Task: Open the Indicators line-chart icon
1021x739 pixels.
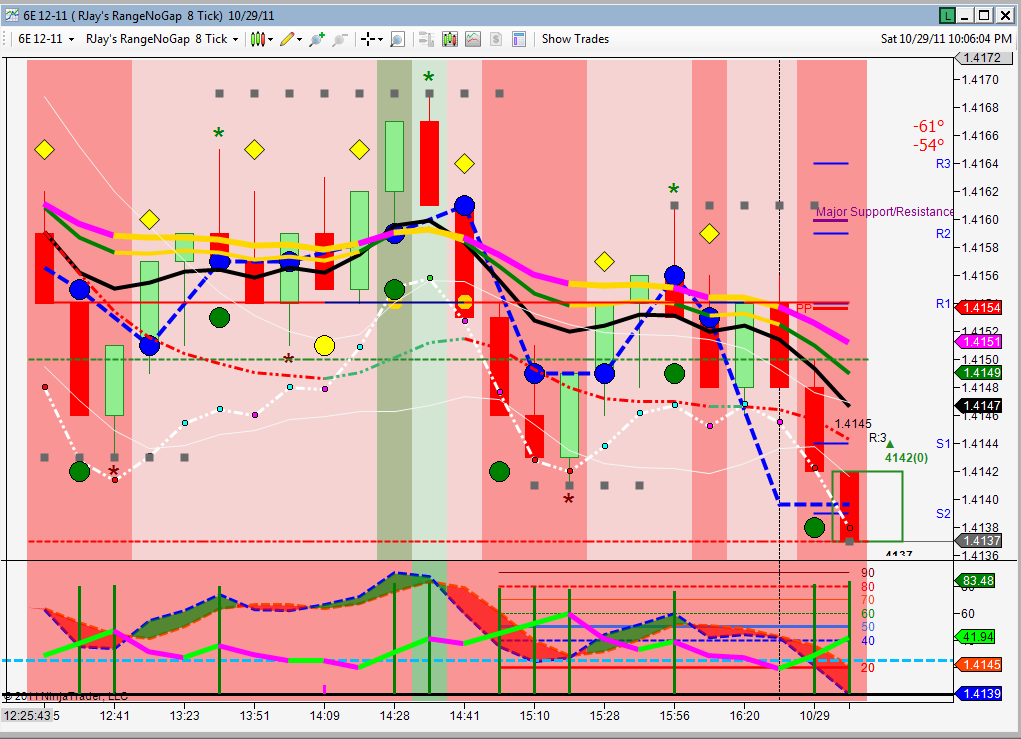Action: point(473,39)
